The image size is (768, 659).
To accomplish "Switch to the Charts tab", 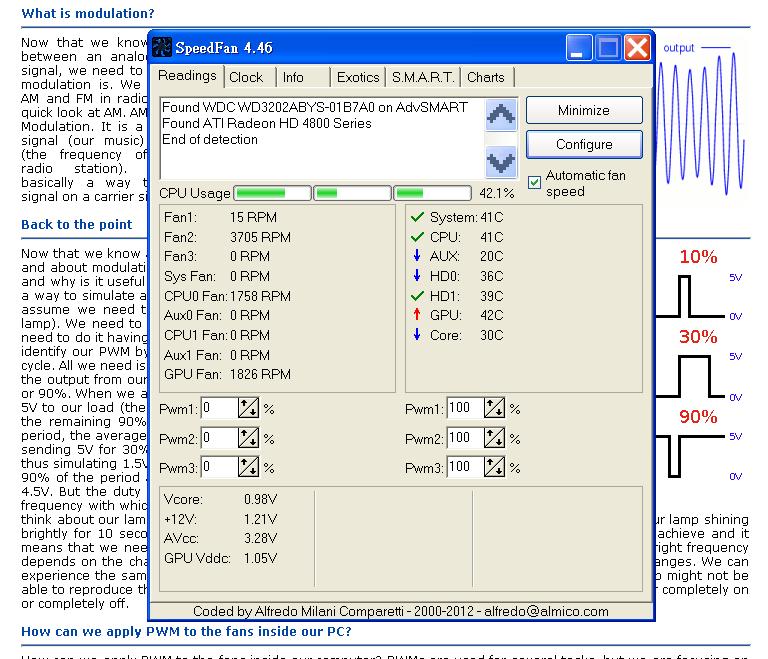I will (x=486, y=77).
